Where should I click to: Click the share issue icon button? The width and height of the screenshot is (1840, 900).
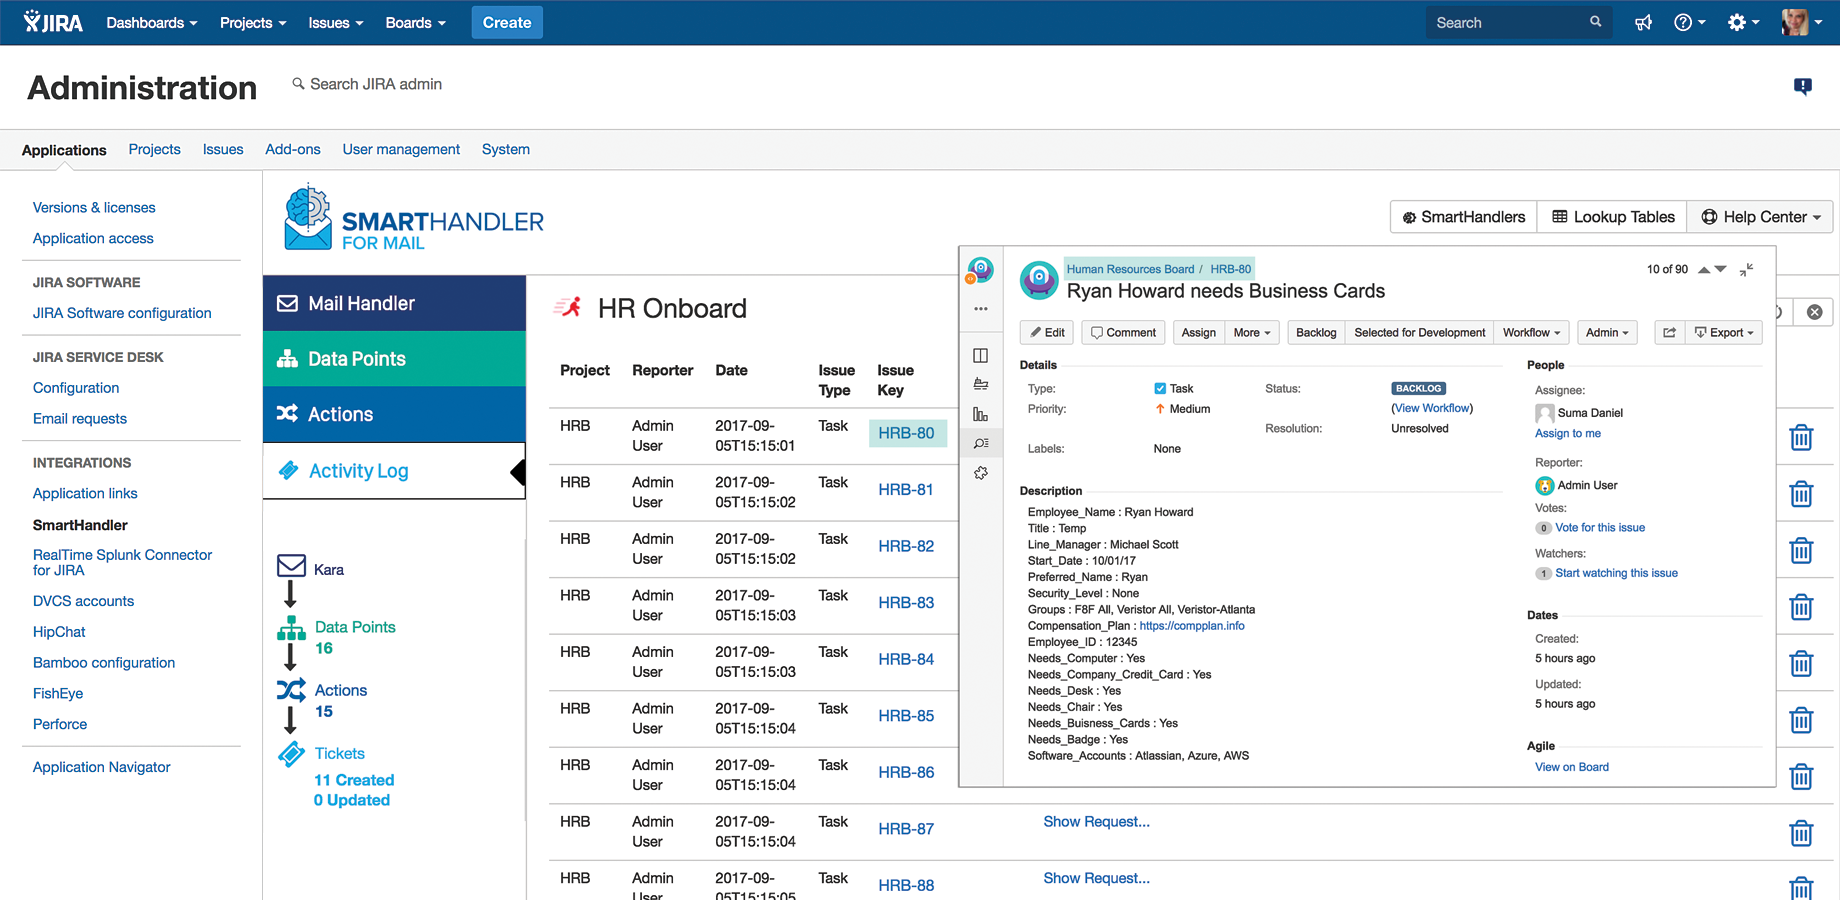[1670, 332]
